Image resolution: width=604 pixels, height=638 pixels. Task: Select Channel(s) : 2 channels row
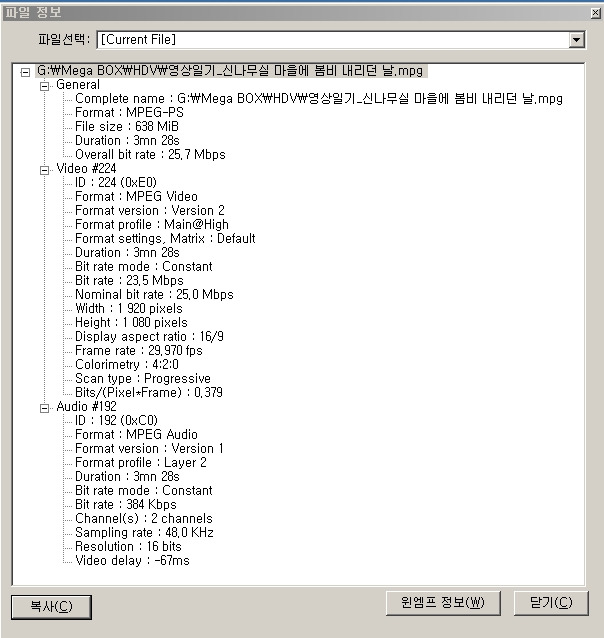coord(144,519)
